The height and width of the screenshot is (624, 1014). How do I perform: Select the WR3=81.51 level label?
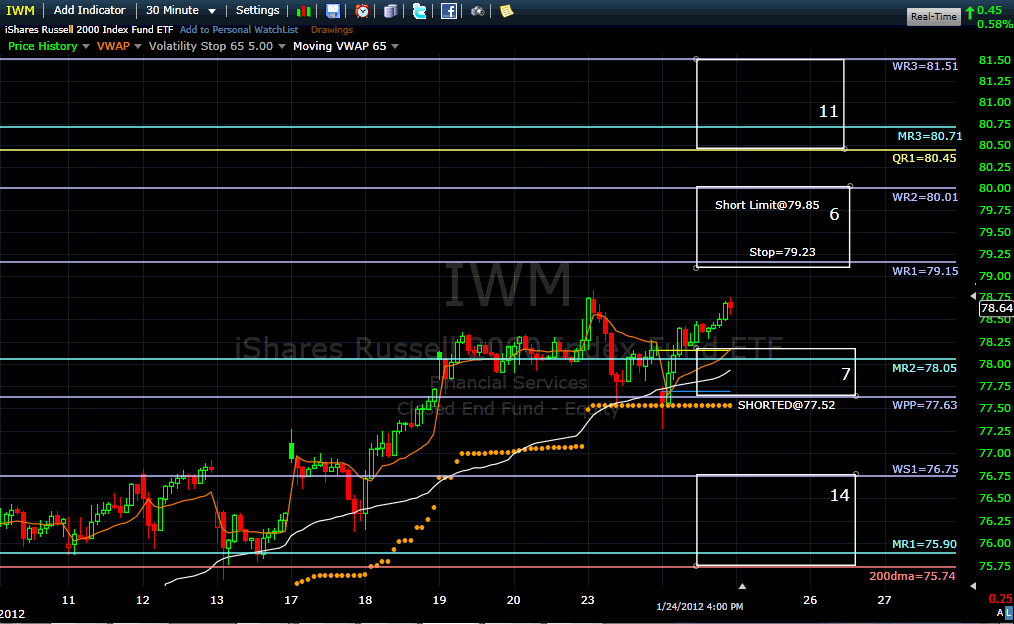pyautogui.click(x=925, y=66)
